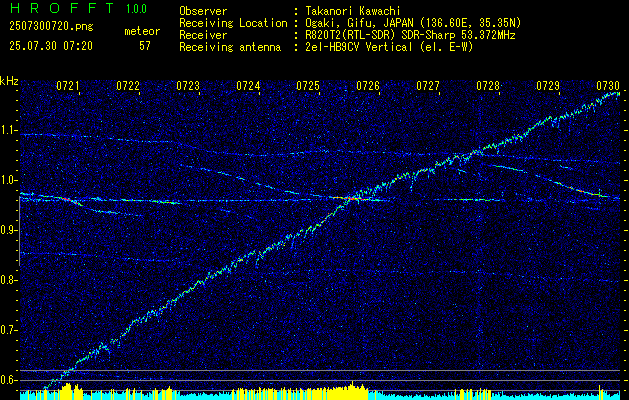This screenshot has width=629, height=400.
Task: Click the Receiver field label
Action: [203, 35]
